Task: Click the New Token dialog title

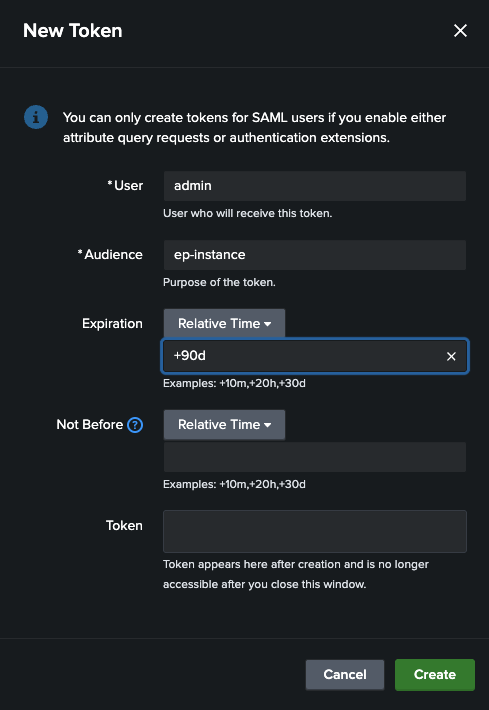Action: coord(72,31)
